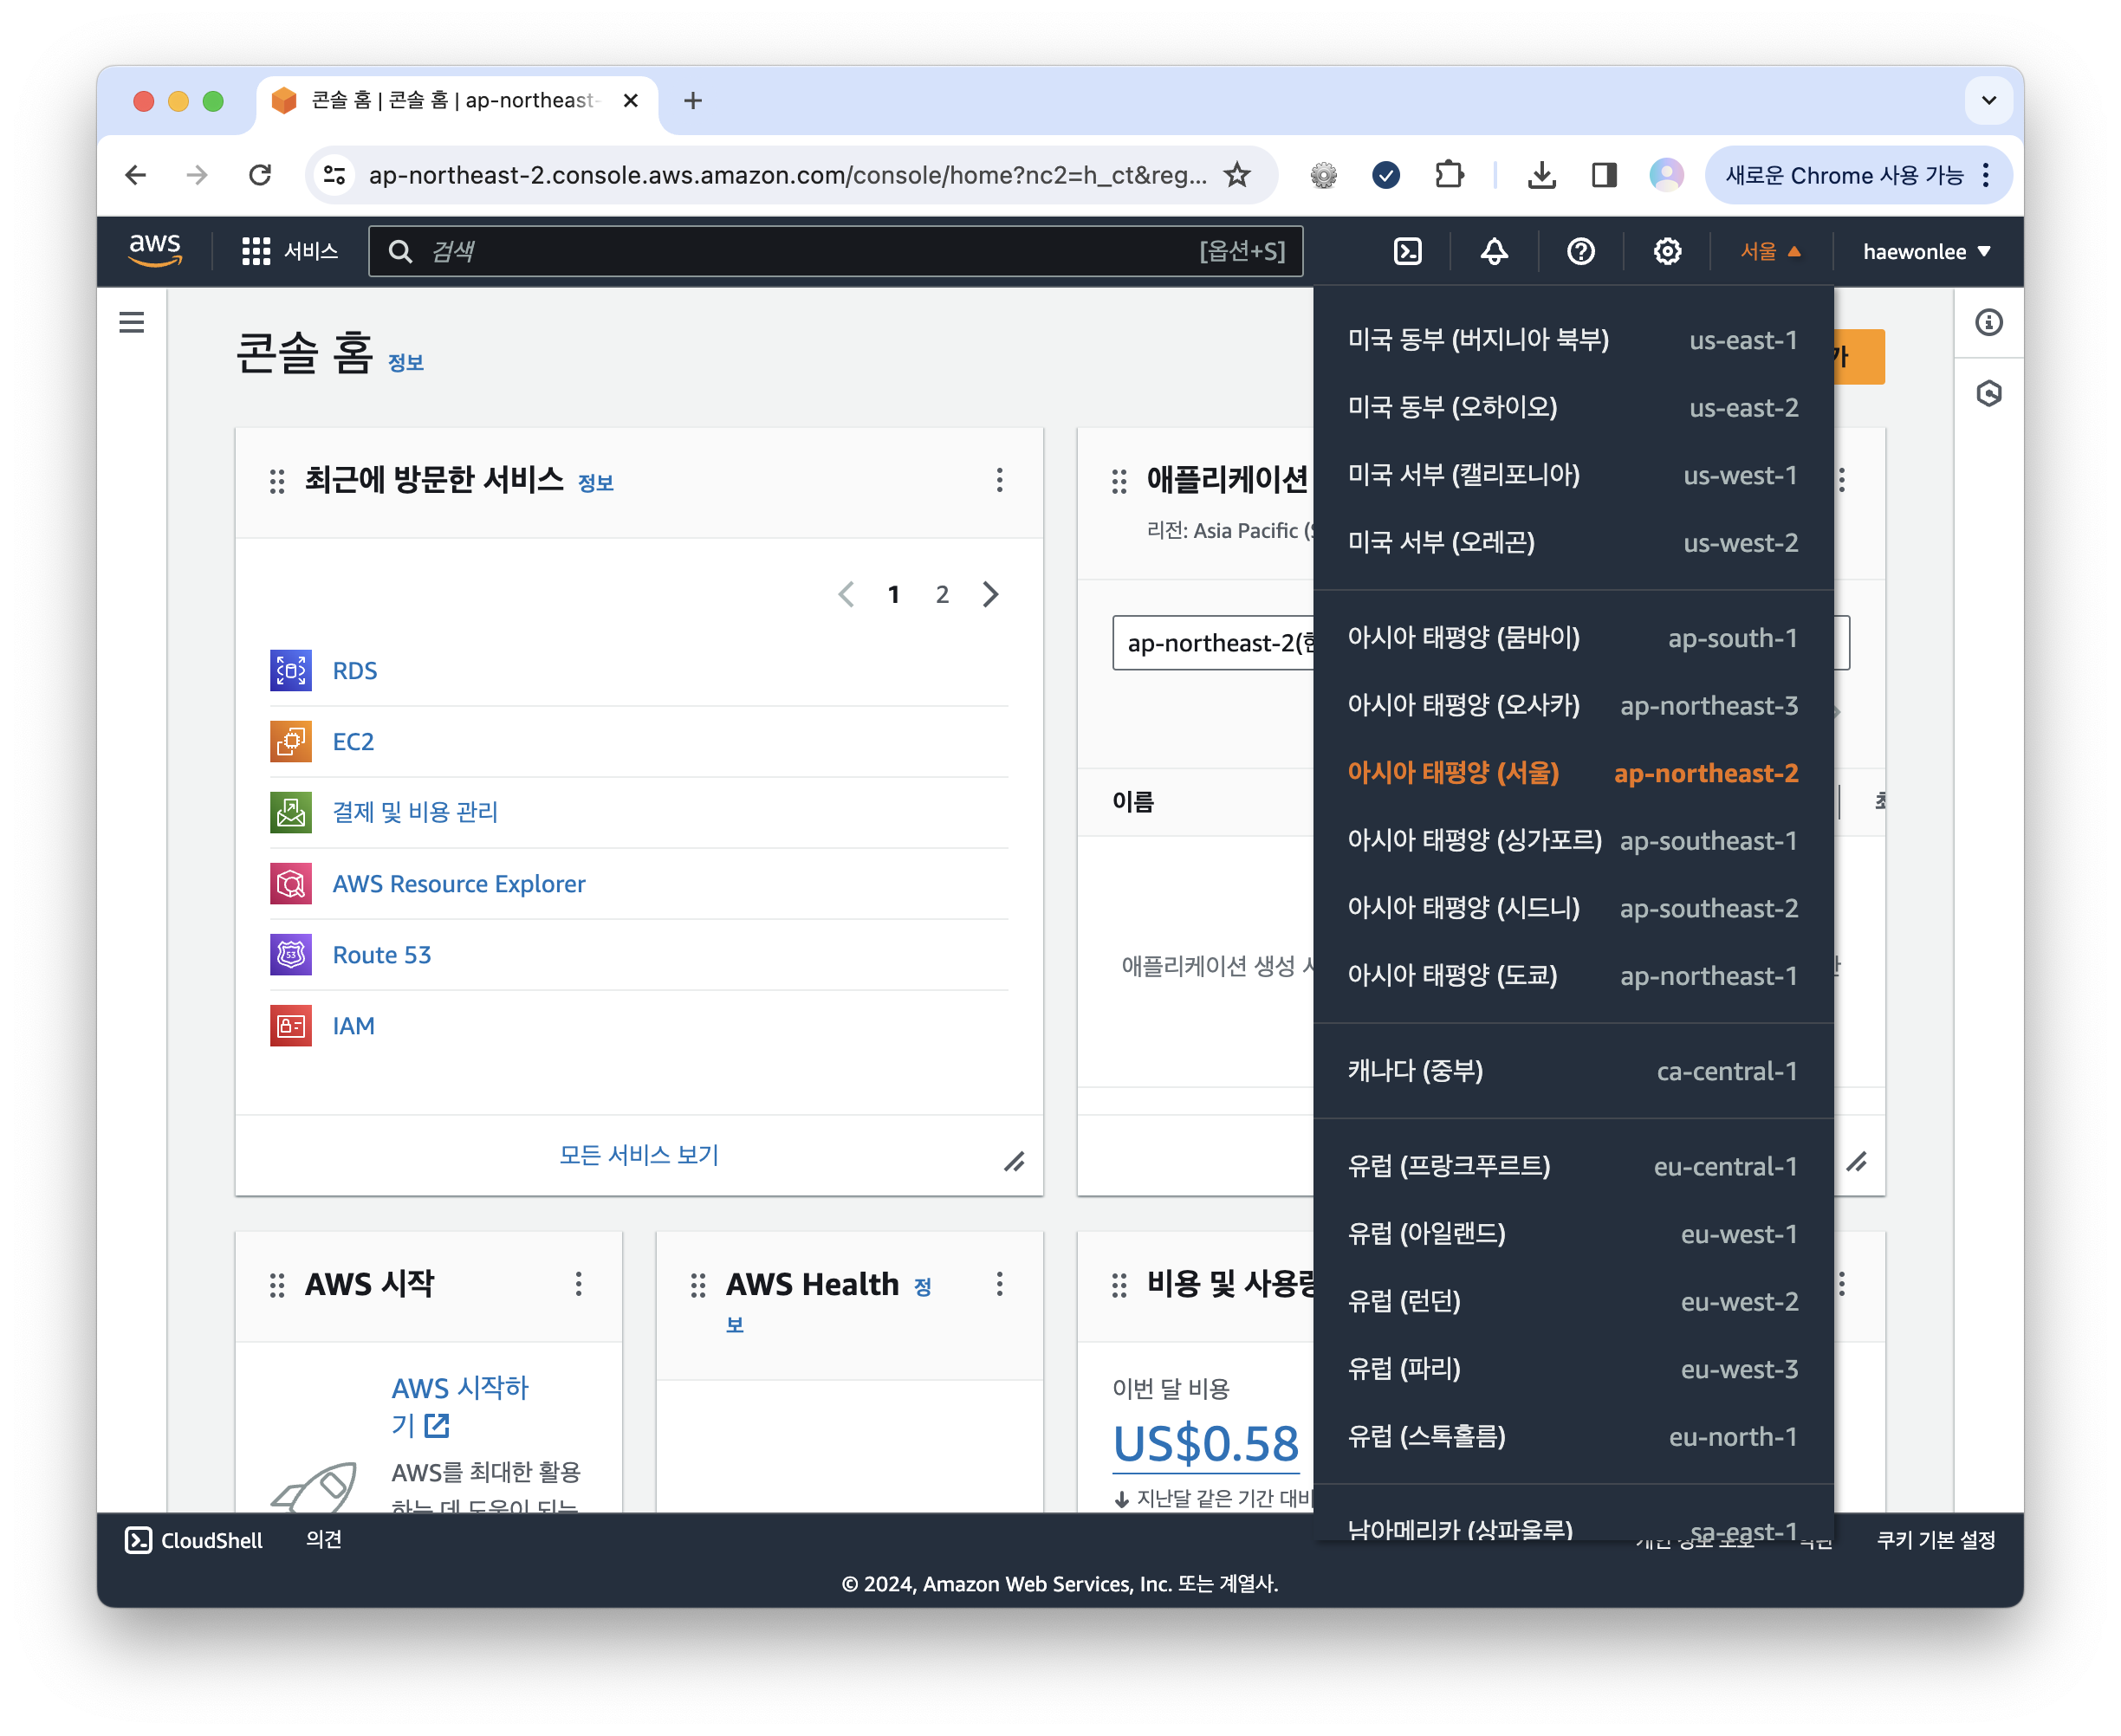Open CloudShell from the bottom status bar

pyautogui.click(x=195, y=1540)
